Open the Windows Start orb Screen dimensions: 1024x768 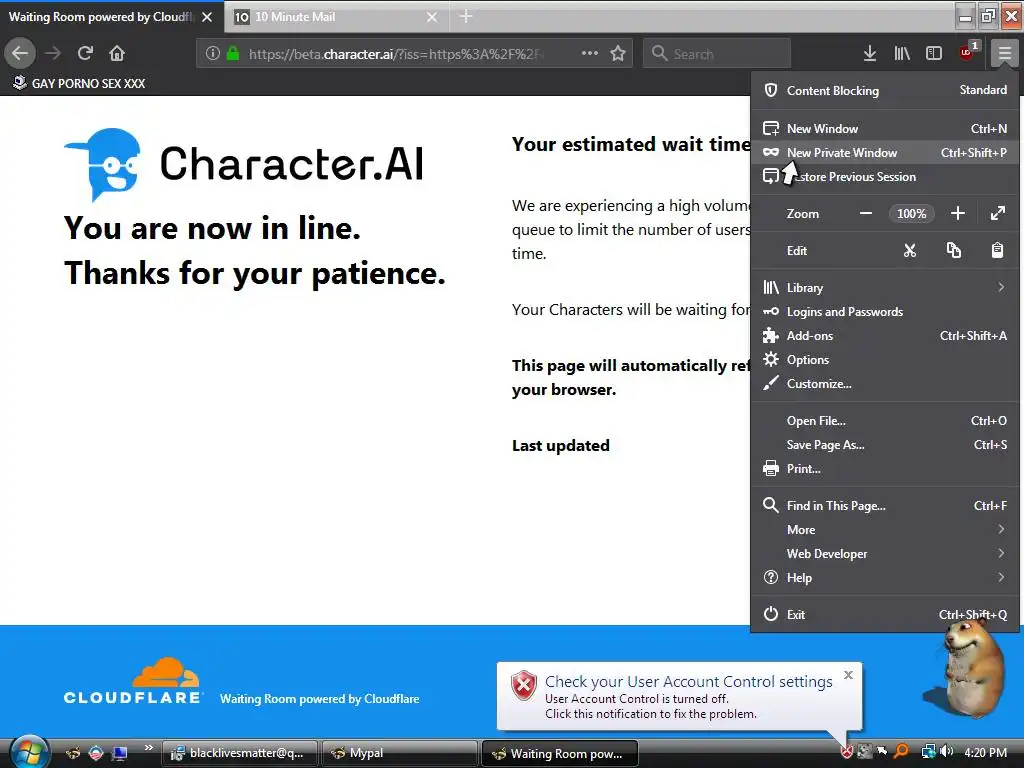[x=28, y=752]
